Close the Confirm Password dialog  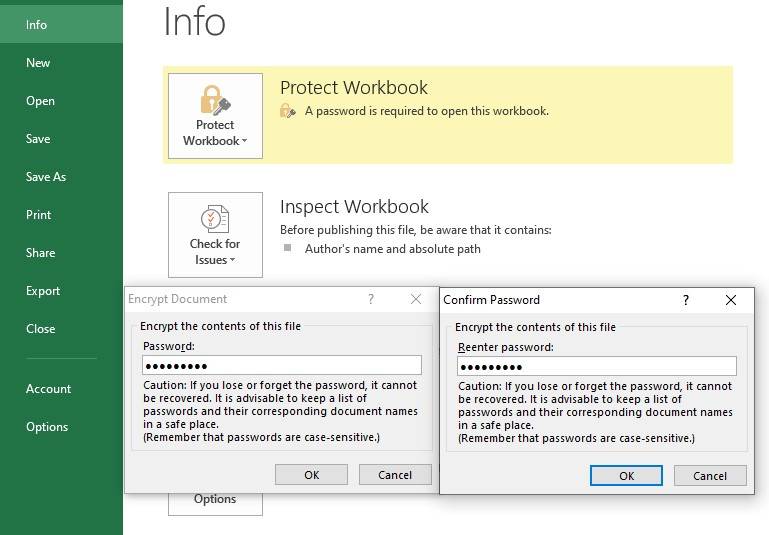pos(731,300)
